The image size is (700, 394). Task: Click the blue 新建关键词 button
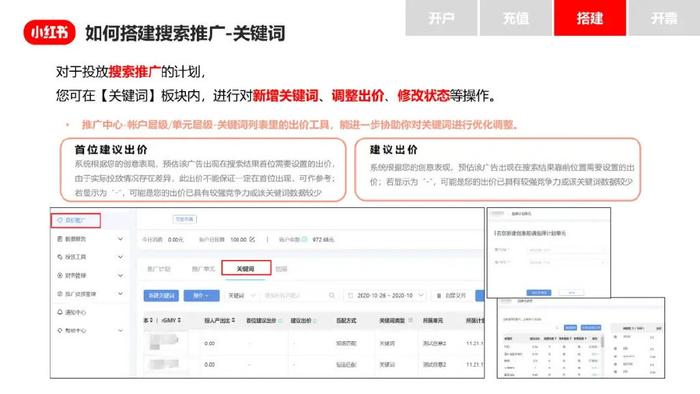[x=161, y=295]
